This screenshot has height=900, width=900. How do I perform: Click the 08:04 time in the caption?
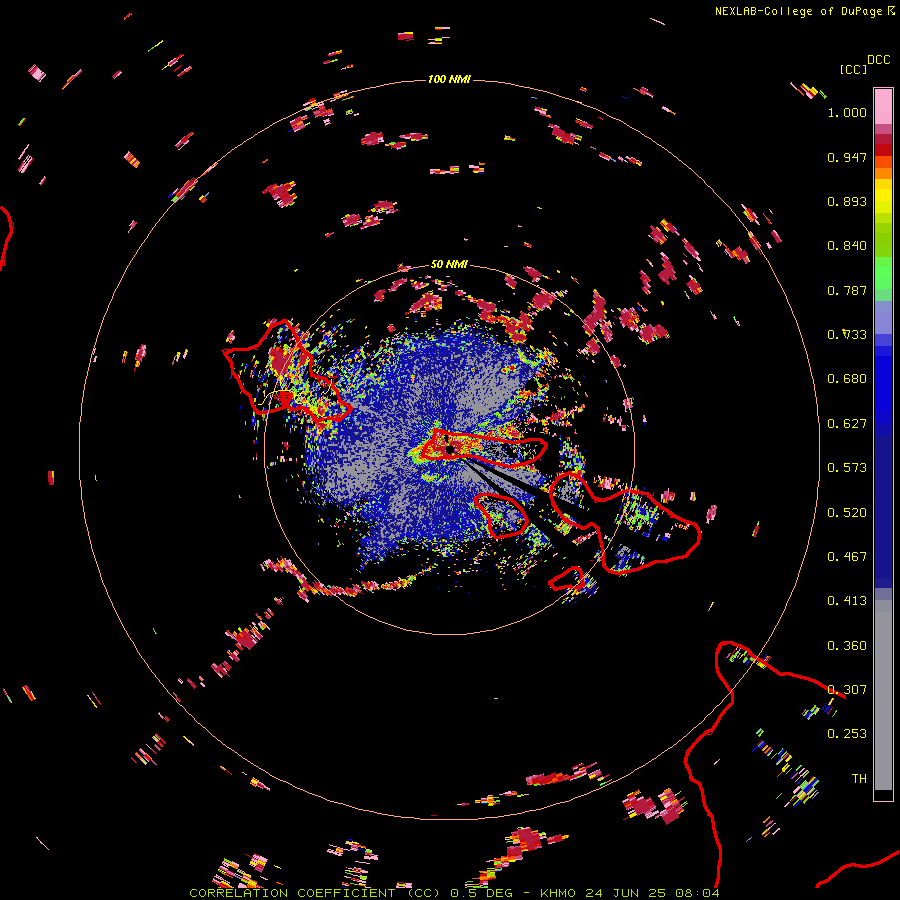pos(697,893)
